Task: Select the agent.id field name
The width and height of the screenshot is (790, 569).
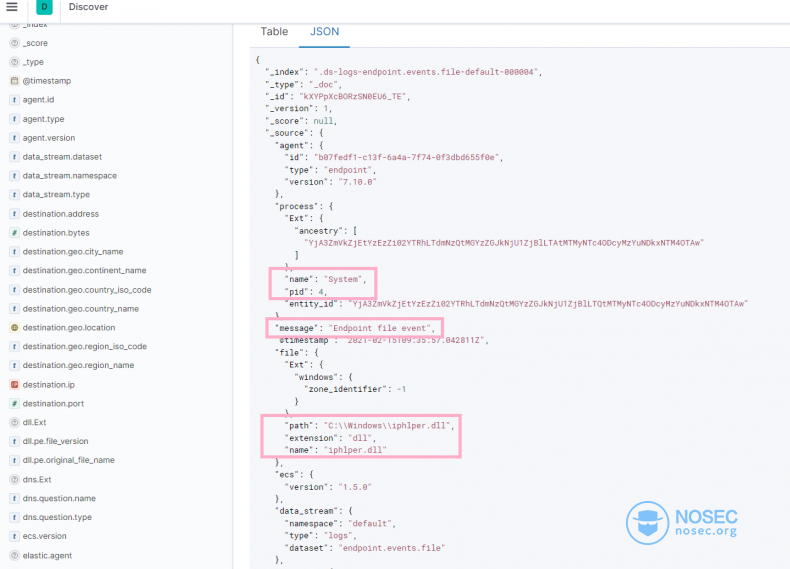Action: 38,100
